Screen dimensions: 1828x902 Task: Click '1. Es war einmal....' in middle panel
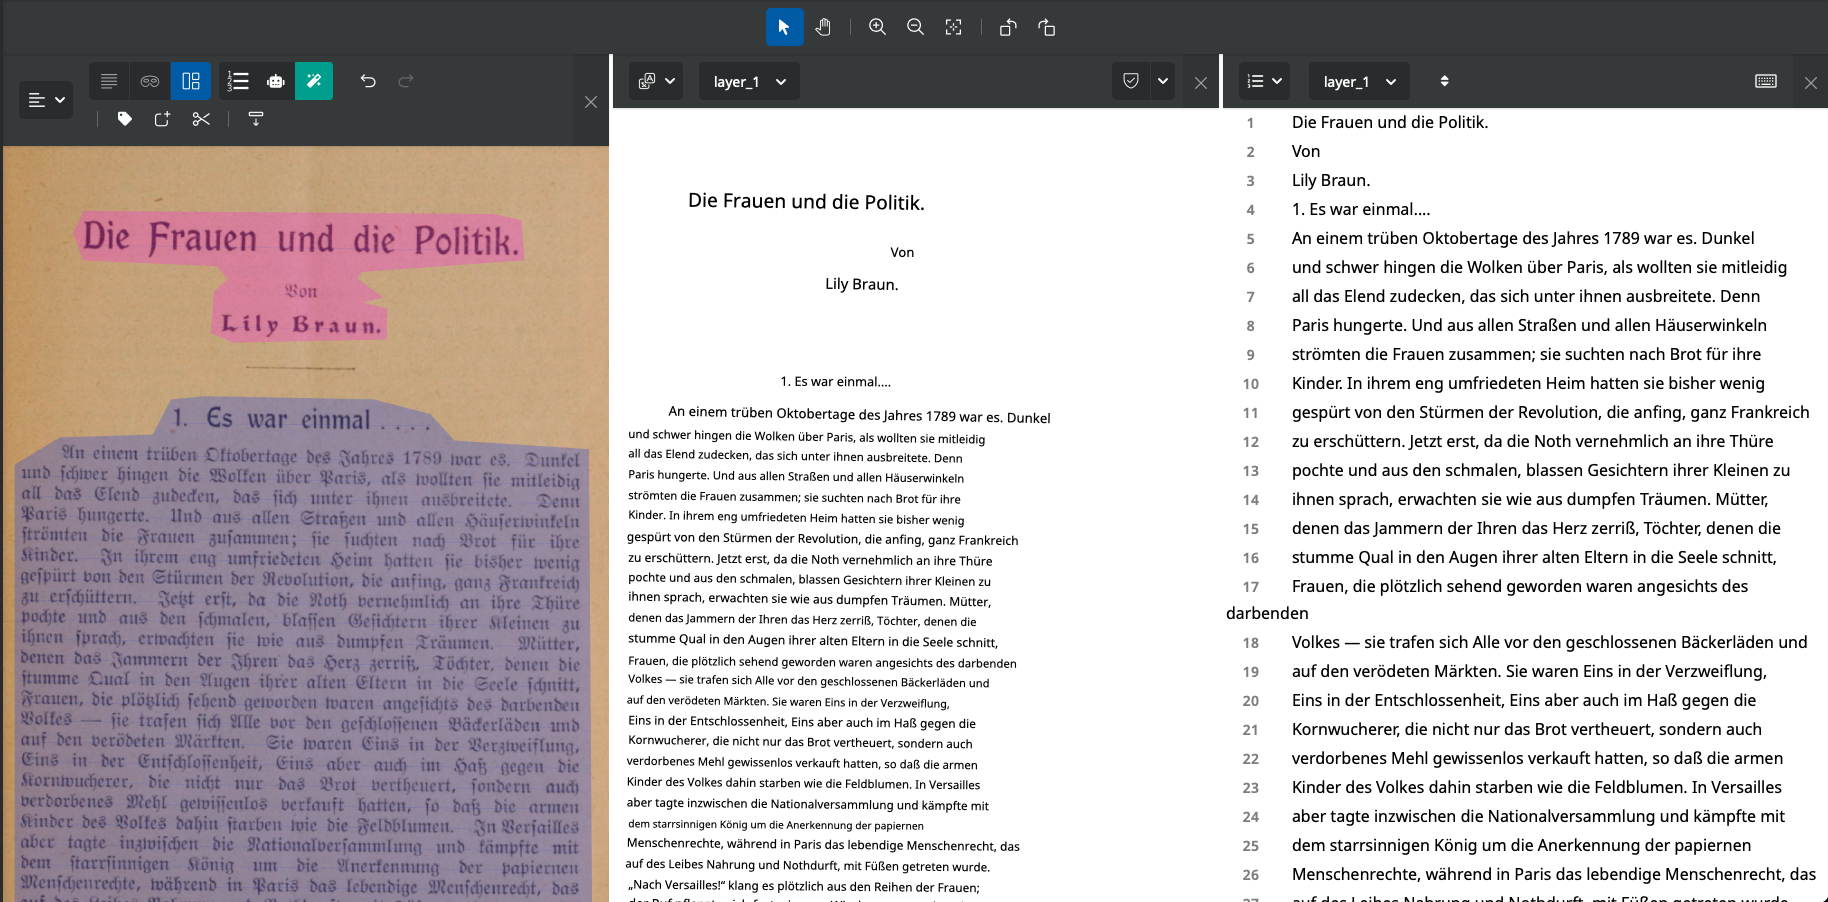(835, 381)
